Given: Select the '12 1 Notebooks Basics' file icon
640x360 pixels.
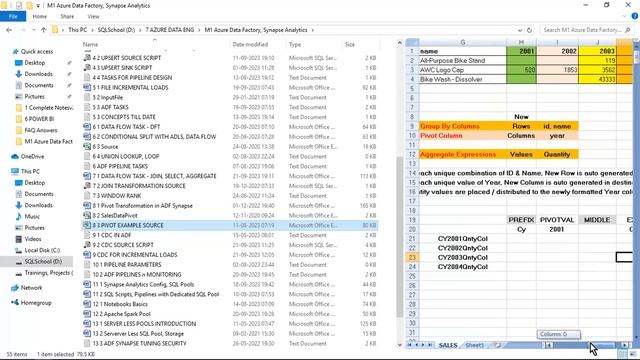Looking at the screenshot, I should click(x=87, y=304).
